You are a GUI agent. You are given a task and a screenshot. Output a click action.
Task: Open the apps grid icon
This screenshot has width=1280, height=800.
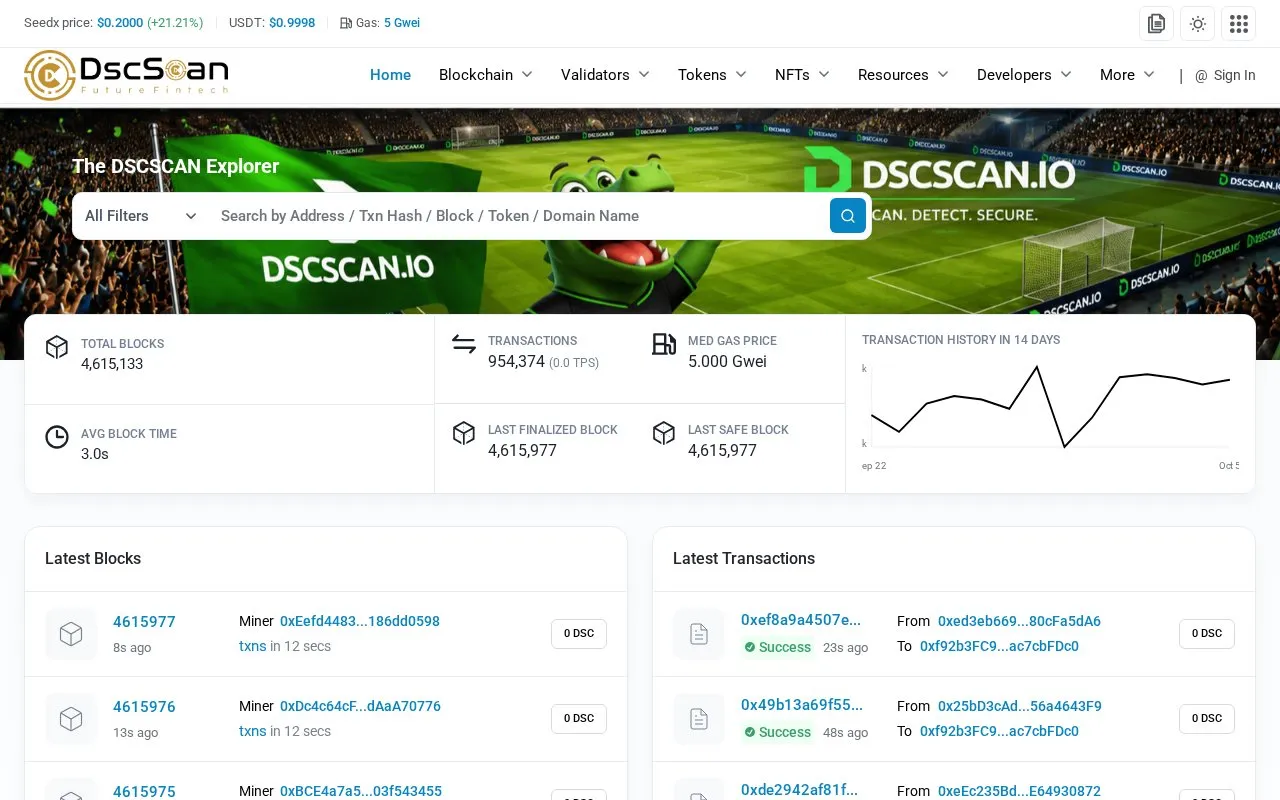click(1239, 24)
